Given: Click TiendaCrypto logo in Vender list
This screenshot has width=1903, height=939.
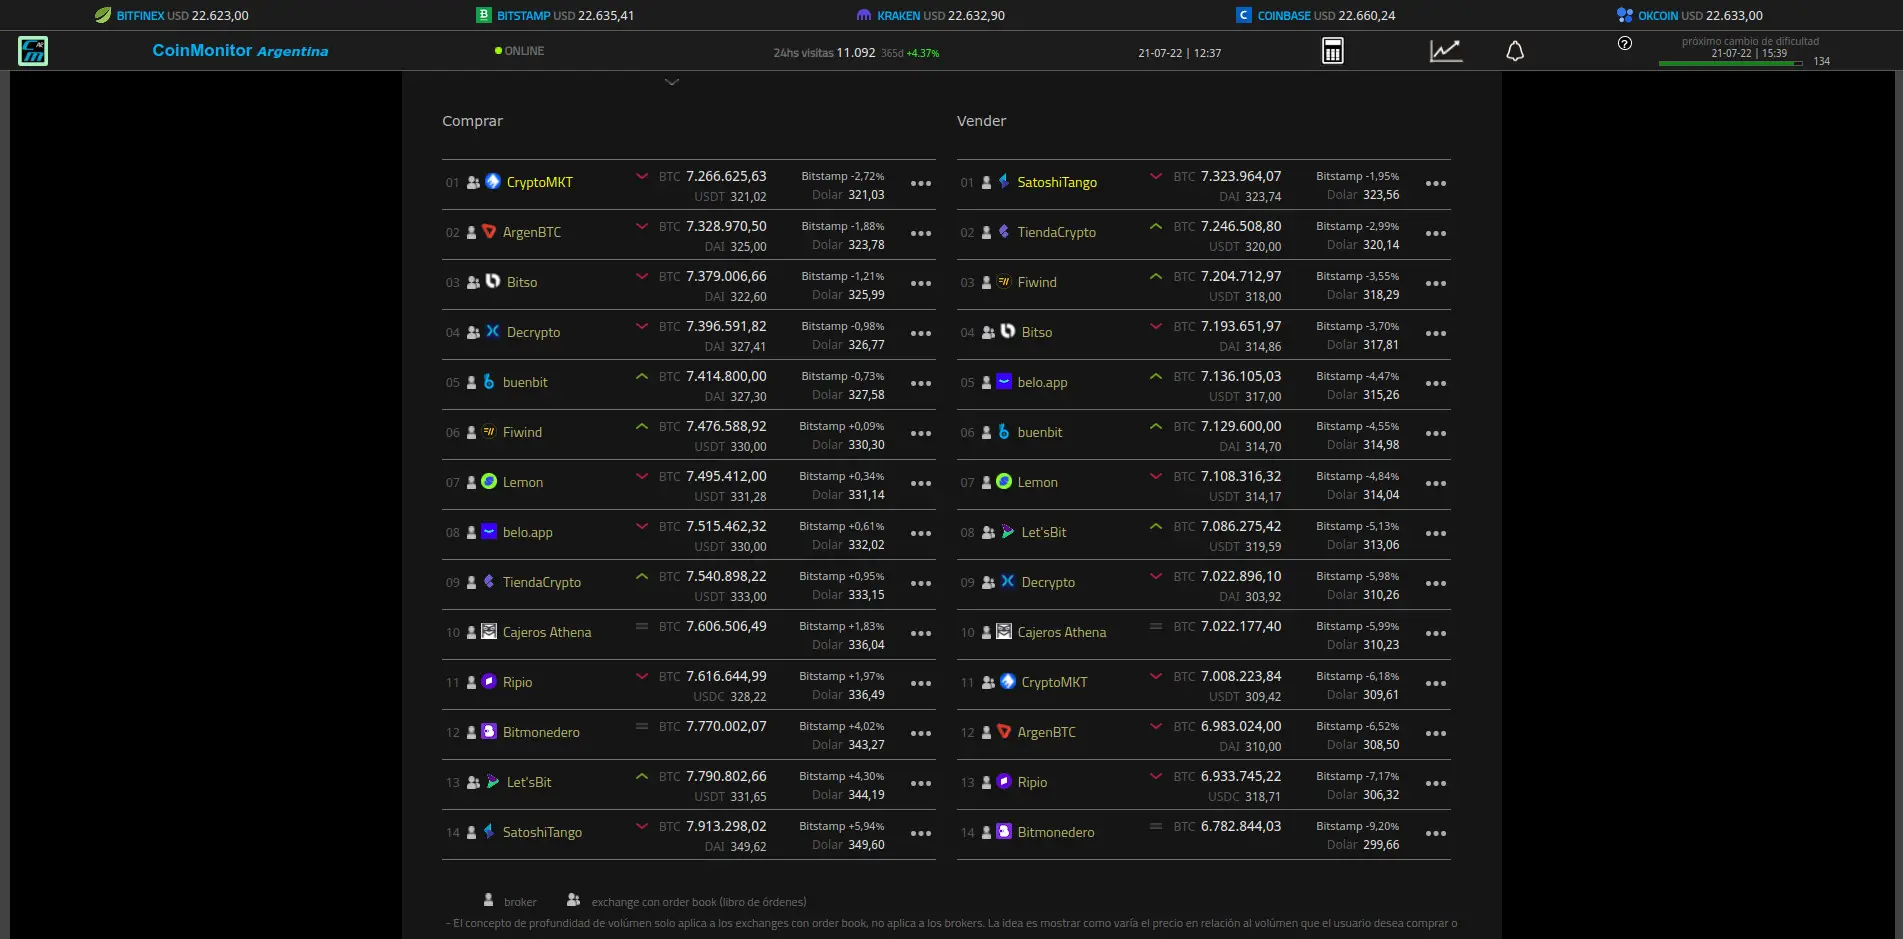Looking at the screenshot, I should 1004,231.
